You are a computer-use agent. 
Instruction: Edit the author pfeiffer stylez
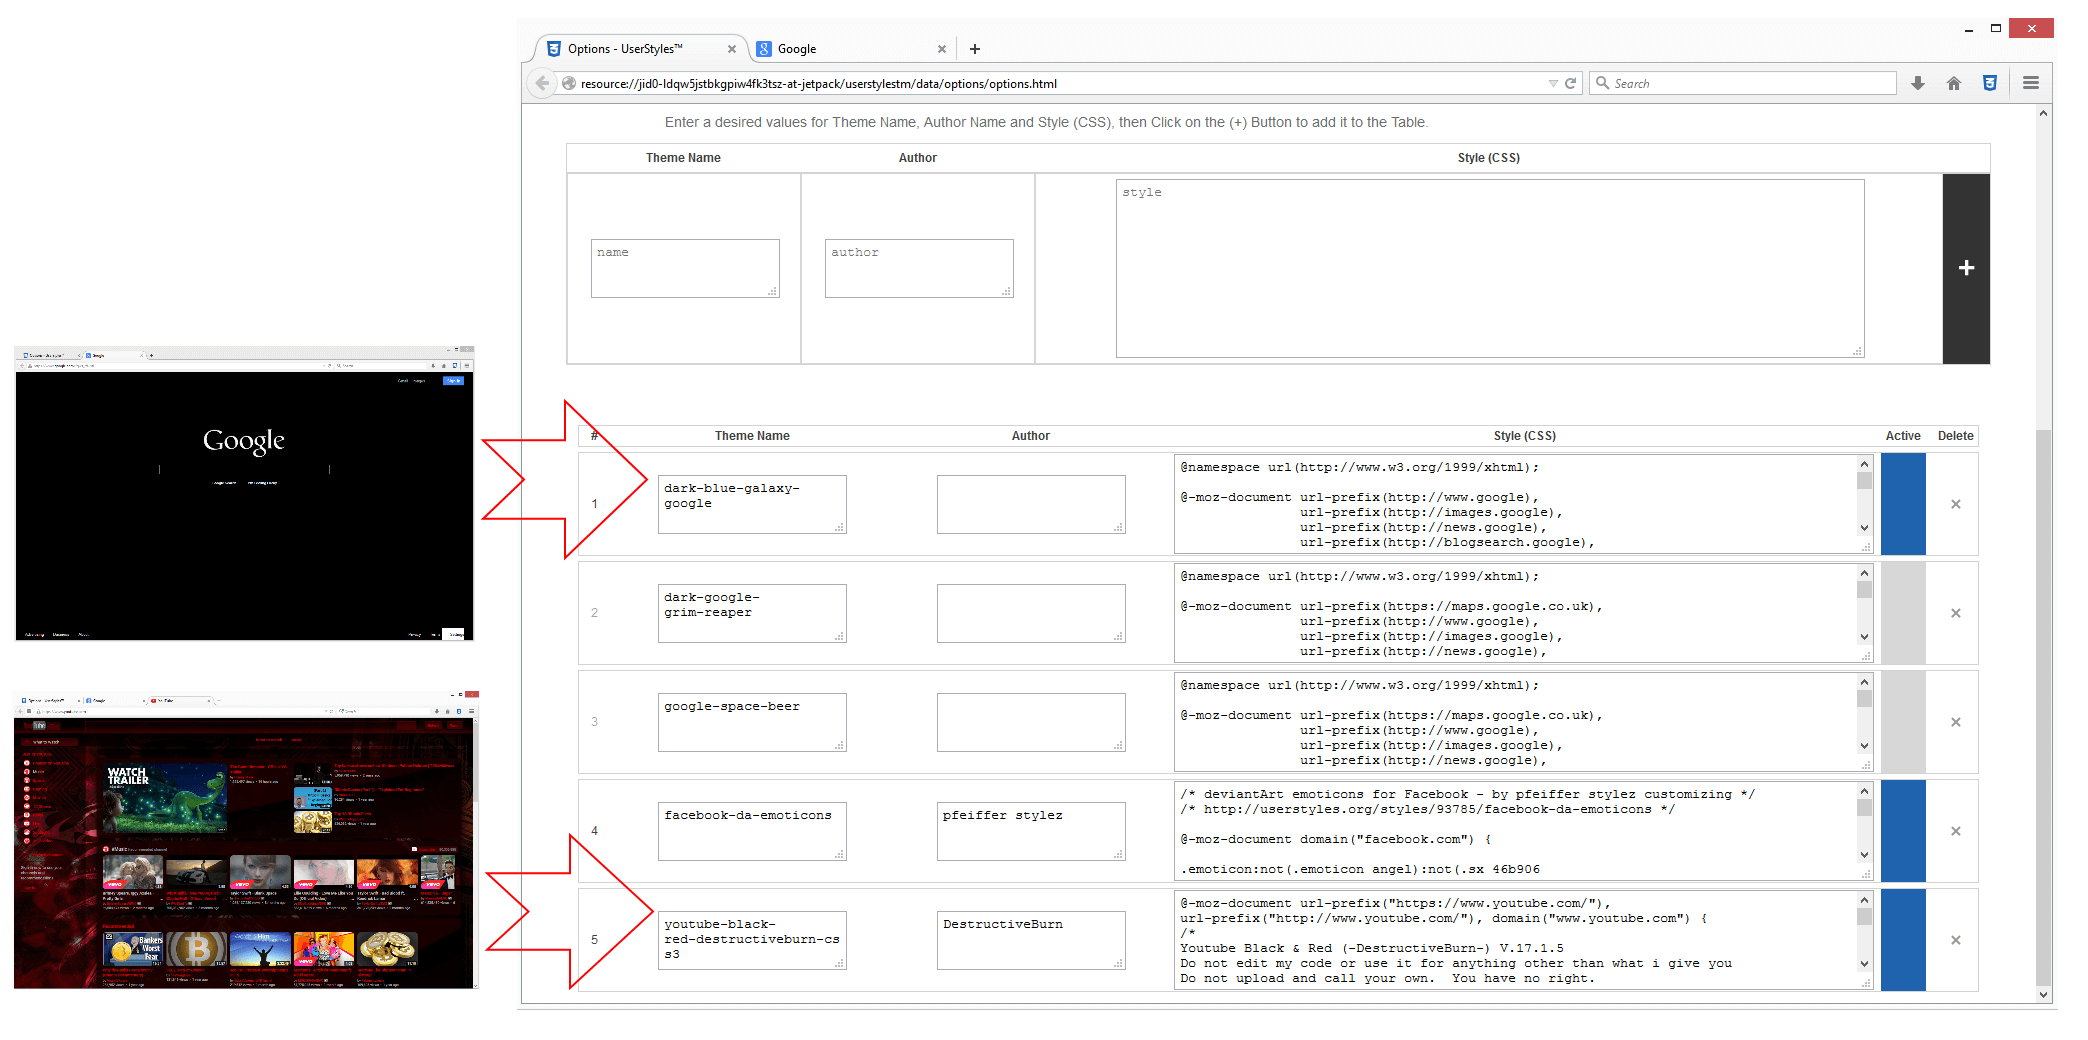tap(1031, 831)
